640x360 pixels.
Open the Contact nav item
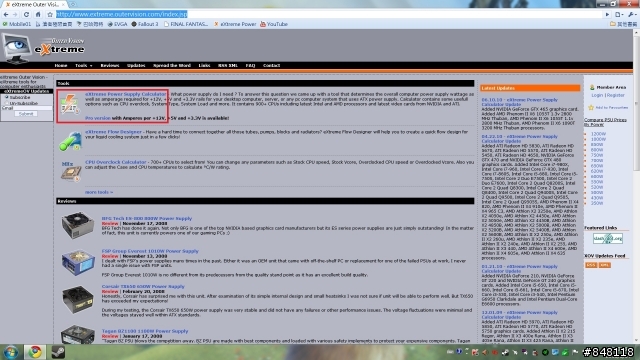click(271, 65)
